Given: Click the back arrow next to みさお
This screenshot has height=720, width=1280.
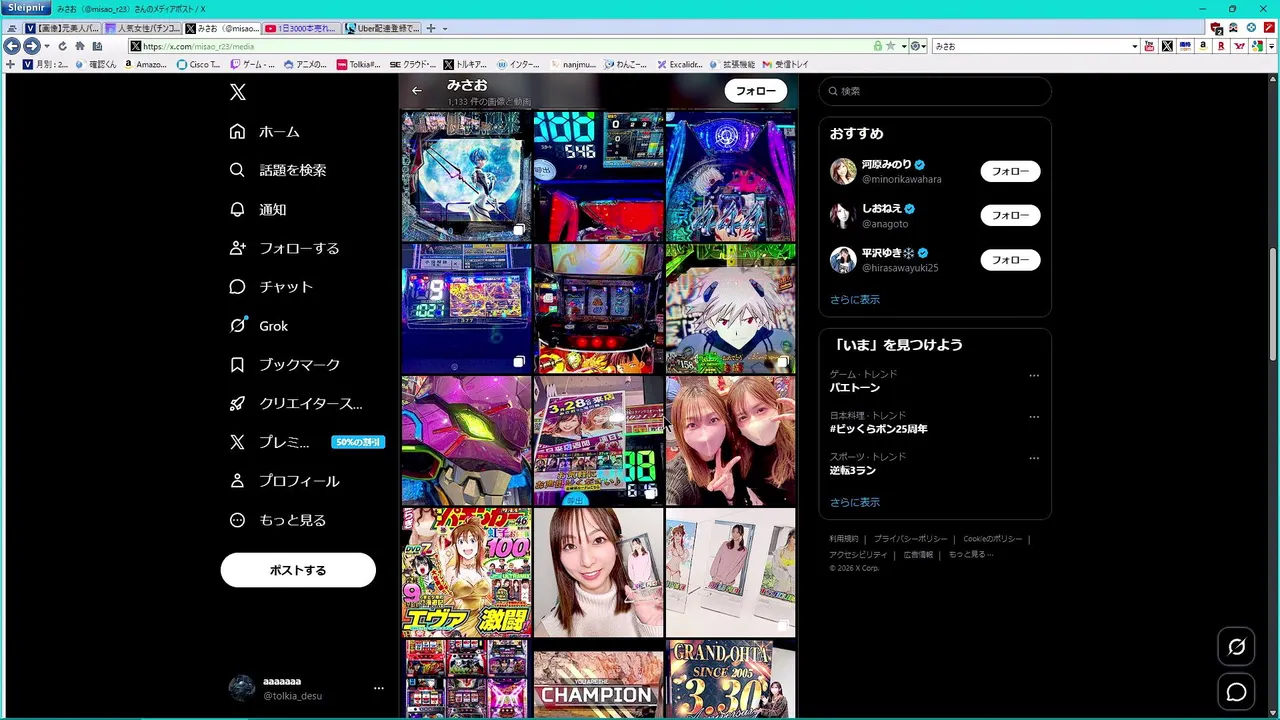Looking at the screenshot, I should click(417, 91).
